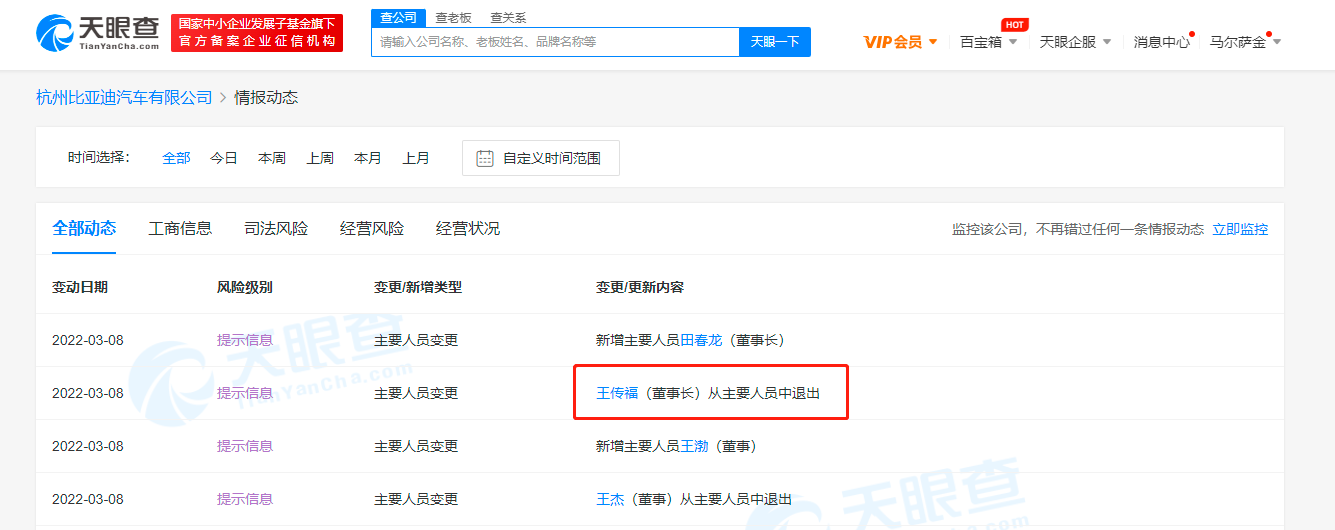Click 主要人员变更 in the 王杰 row
The image size is (1335, 530).
(x=416, y=499)
